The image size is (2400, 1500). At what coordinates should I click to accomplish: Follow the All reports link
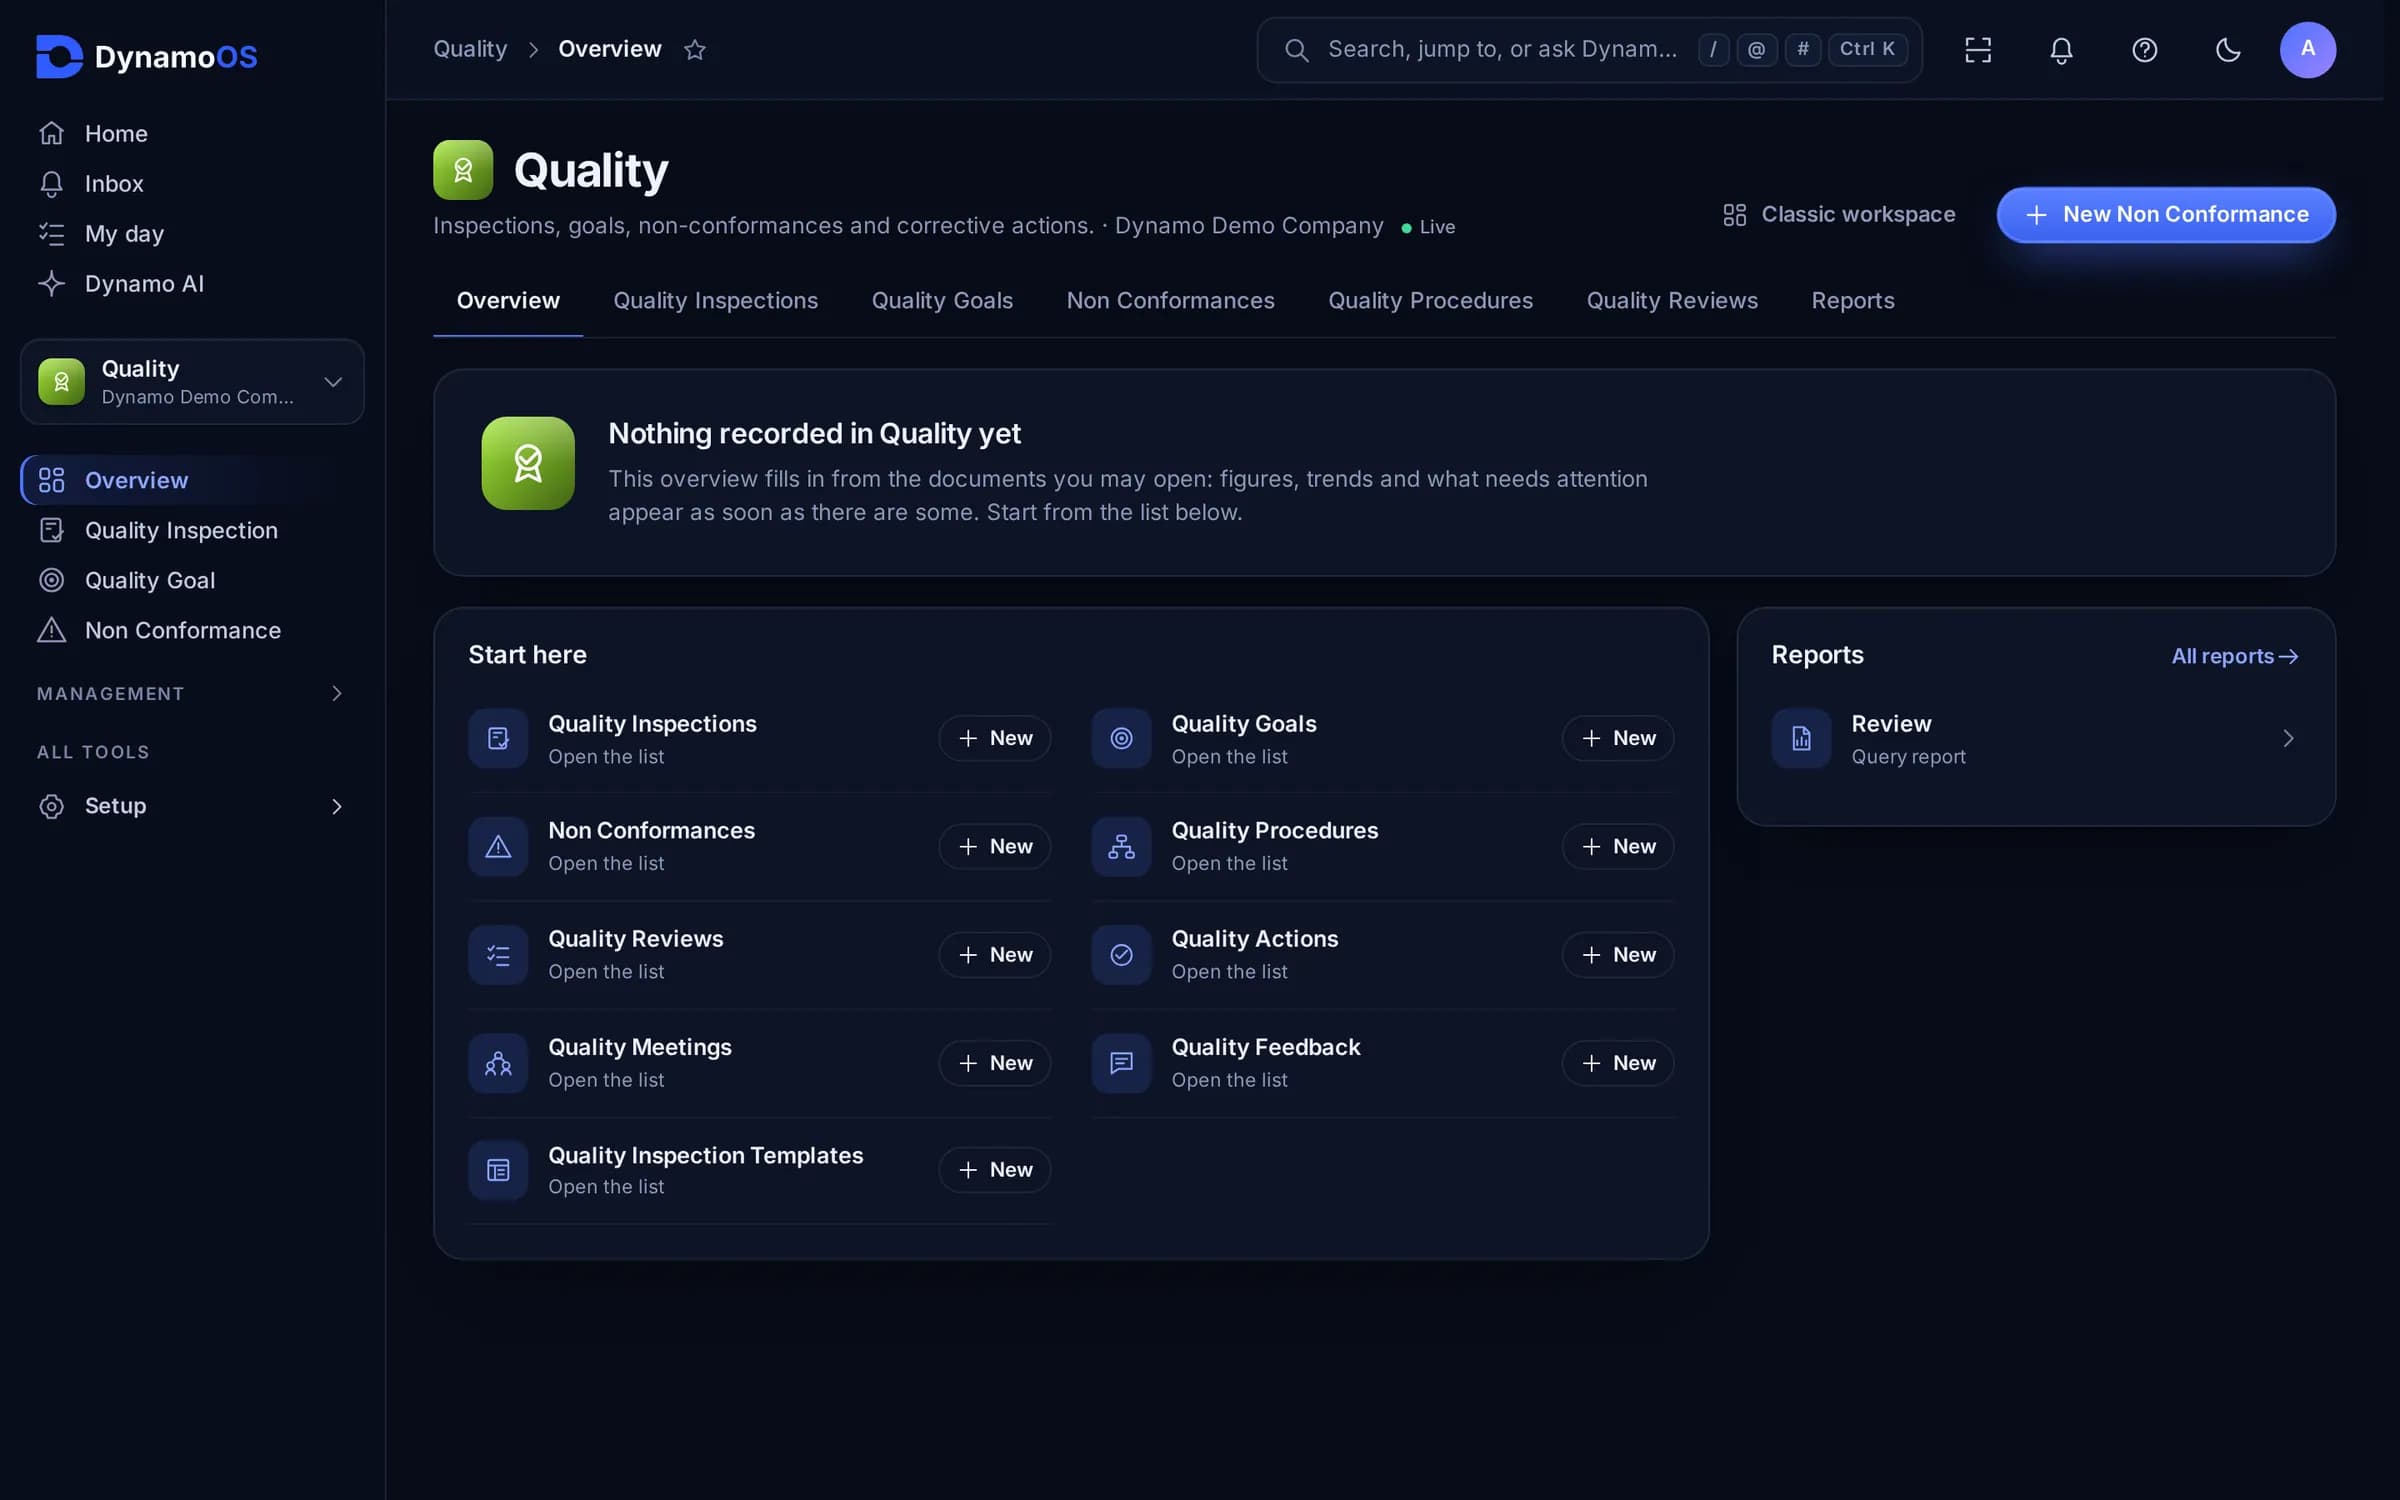click(x=2234, y=656)
